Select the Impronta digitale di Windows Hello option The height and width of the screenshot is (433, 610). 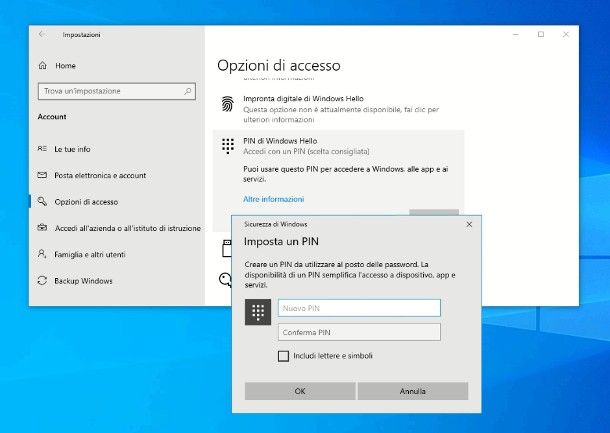pos(303,99)
